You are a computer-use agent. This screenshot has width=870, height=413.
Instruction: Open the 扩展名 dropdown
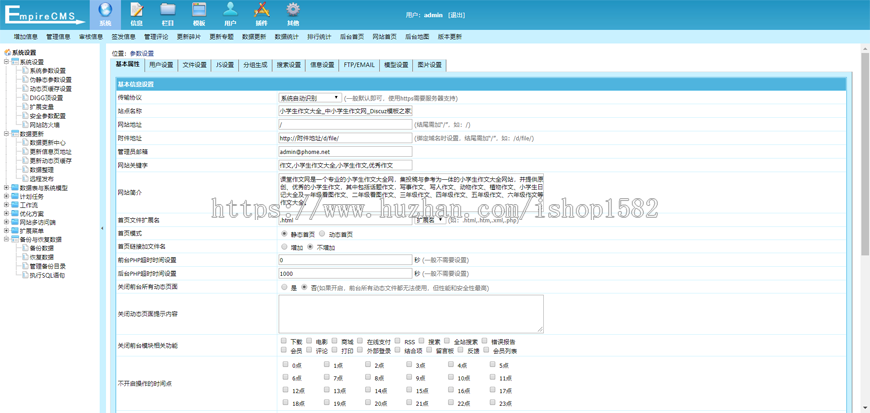tap(431, 220)
